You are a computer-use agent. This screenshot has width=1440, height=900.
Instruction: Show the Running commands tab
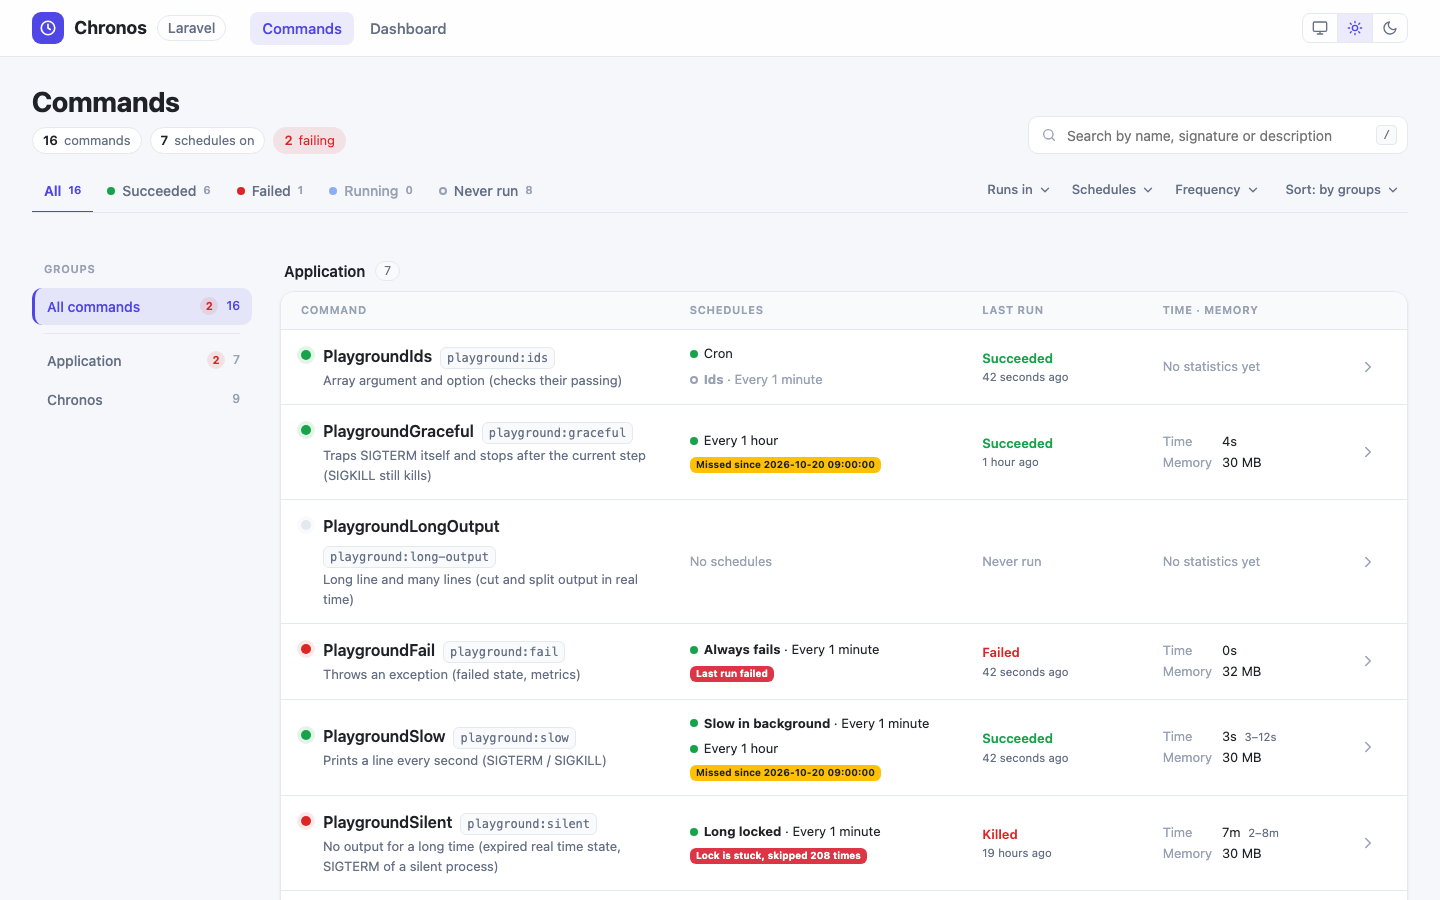(x=370, y=190)
